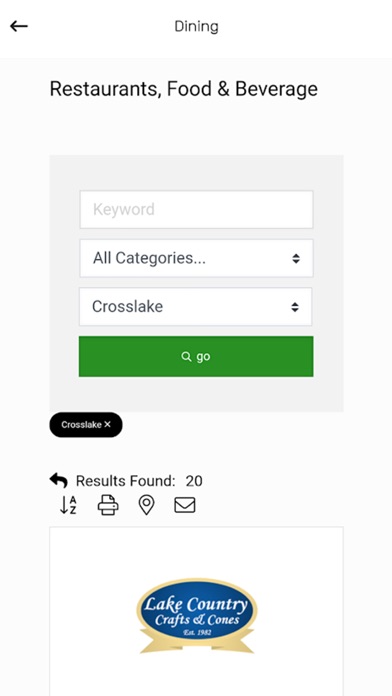Click the Restaurants, Food & Beverage heading
This screenshot has height=696, width=392.
tap(183, 89)
